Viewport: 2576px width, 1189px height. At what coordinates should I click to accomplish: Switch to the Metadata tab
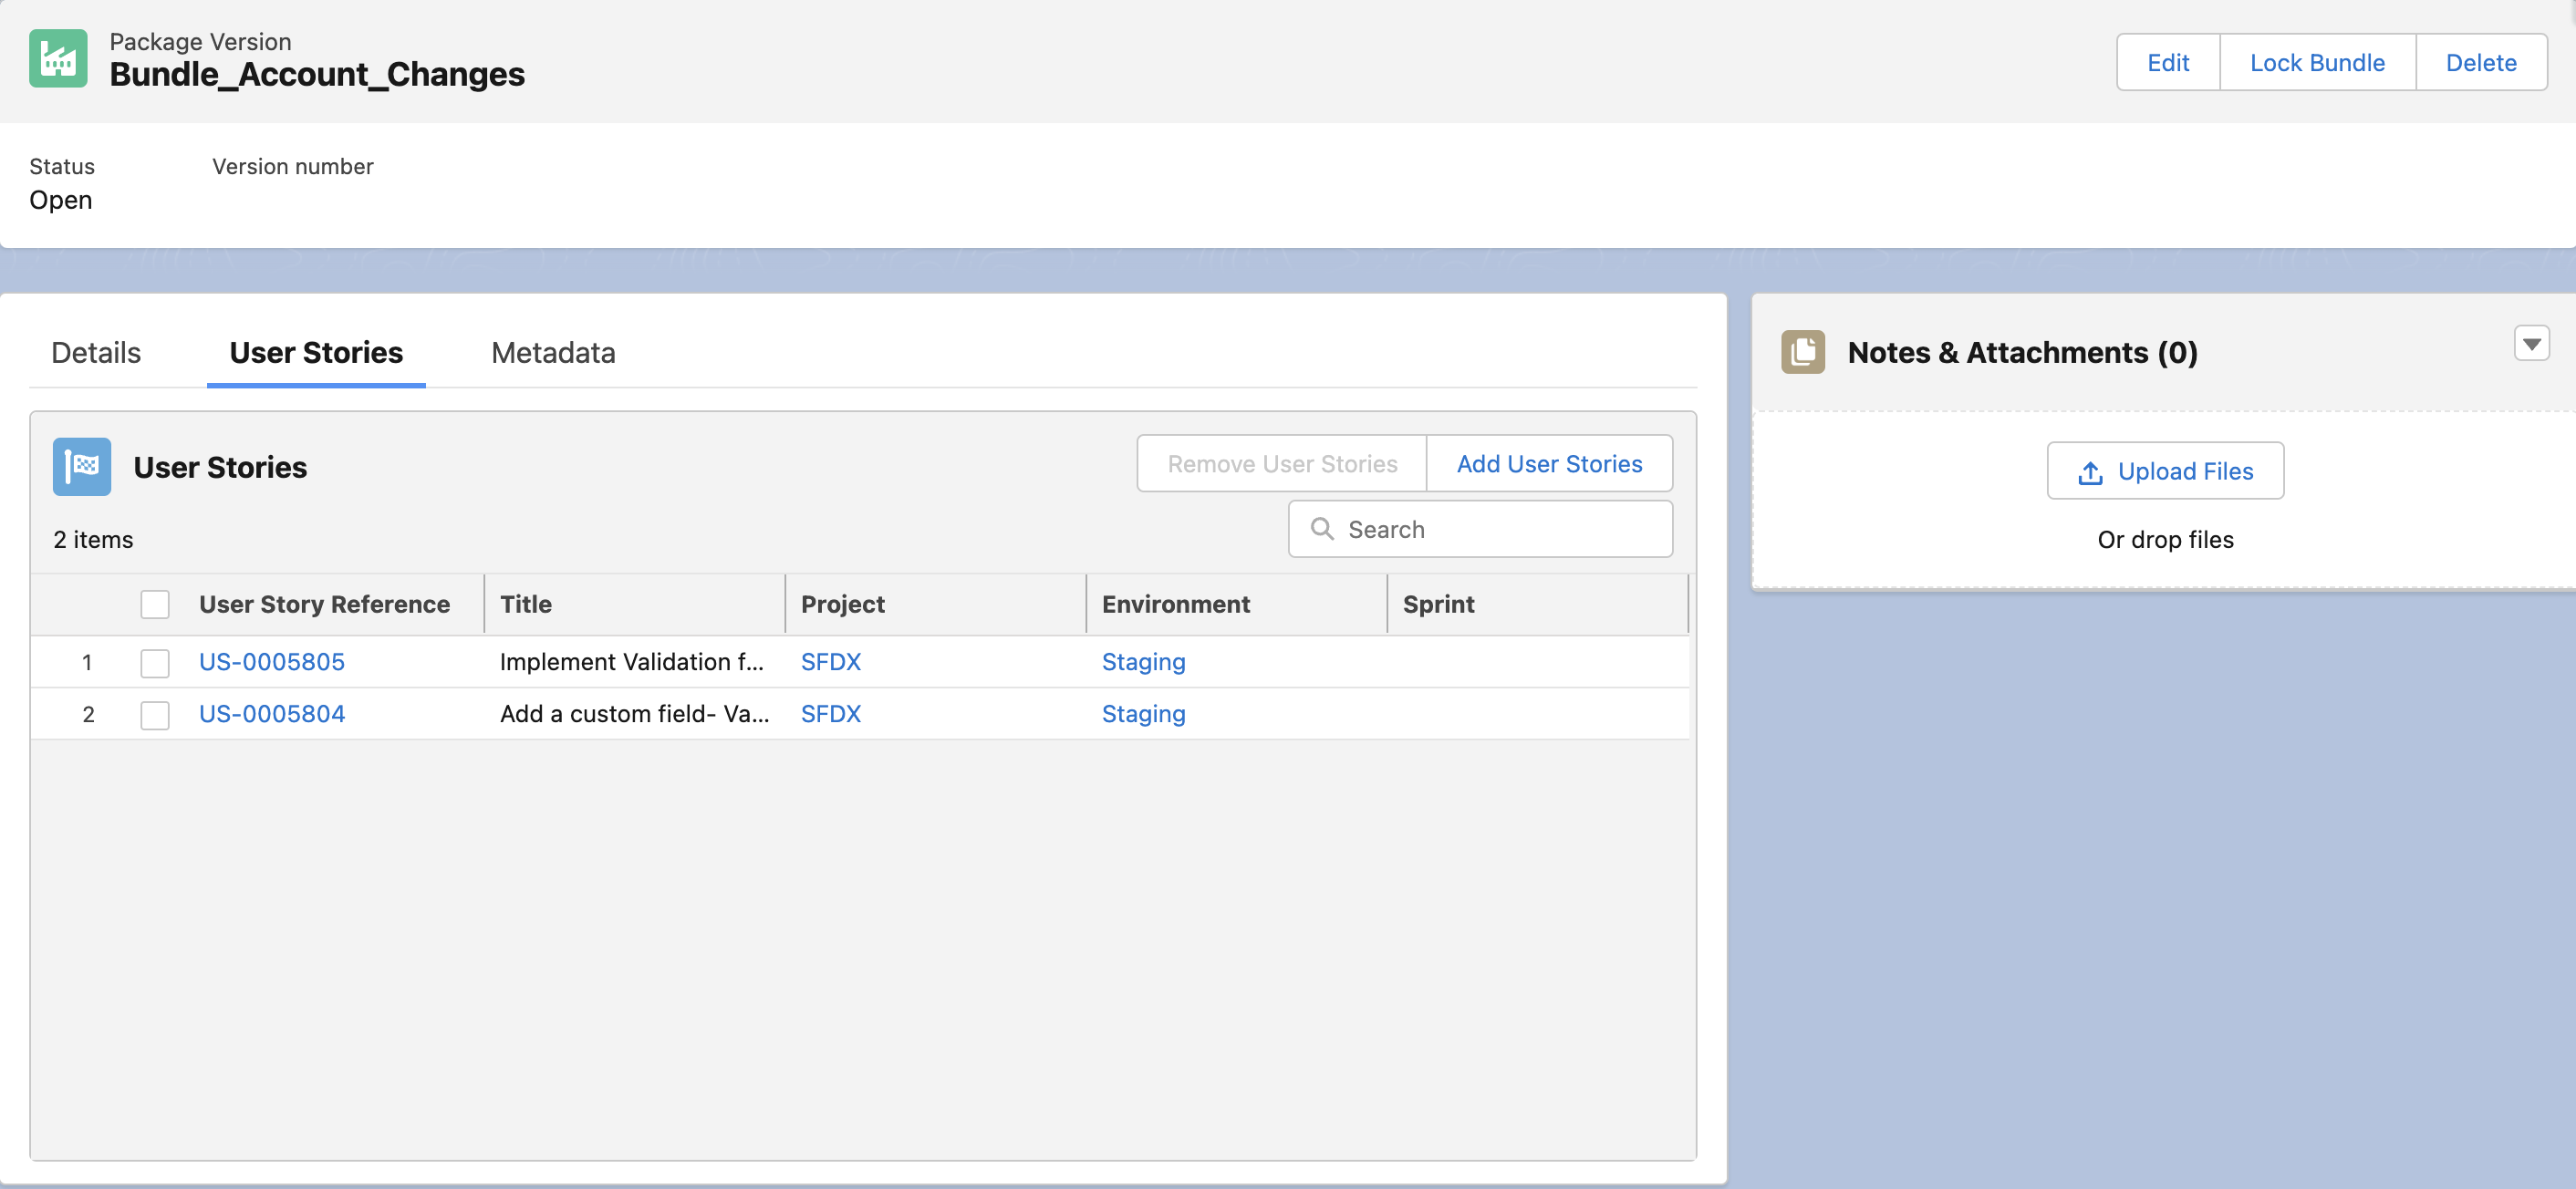tap(554, 351)
